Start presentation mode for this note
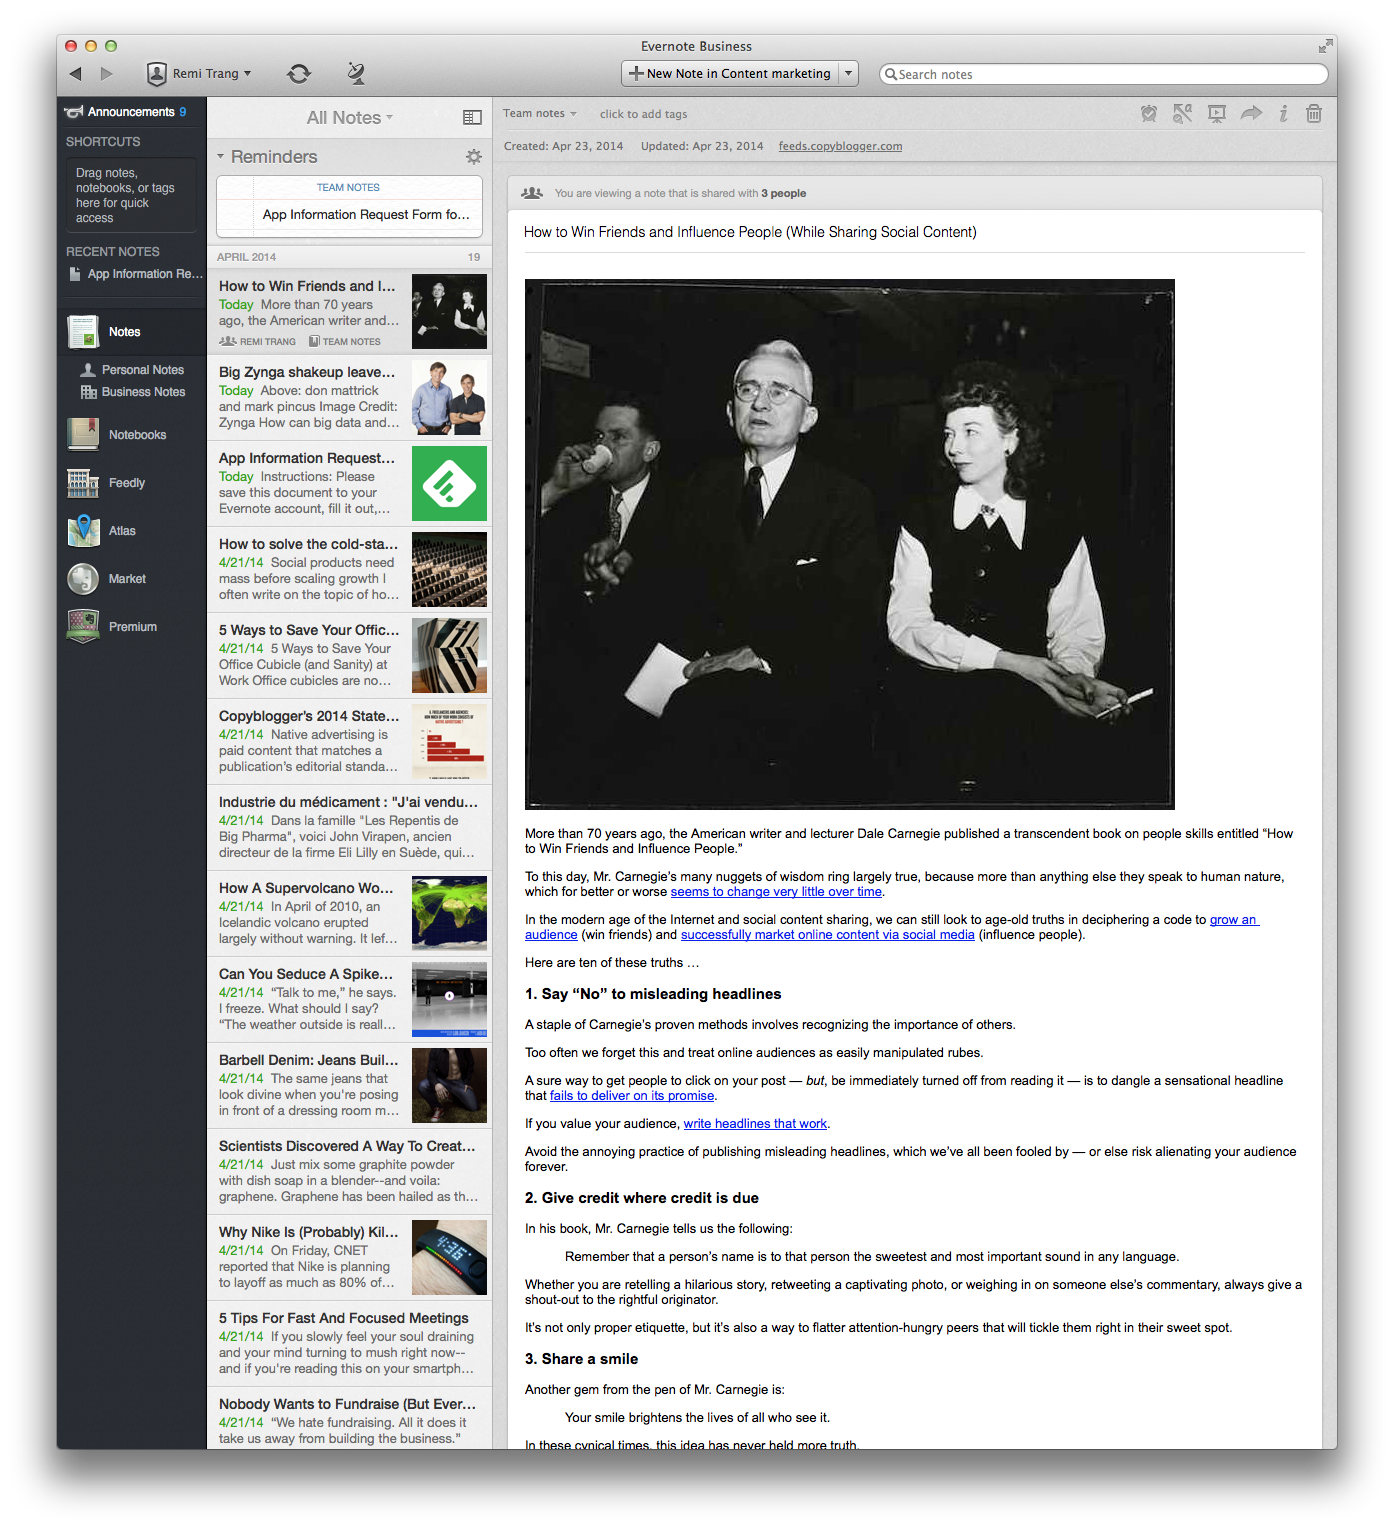The height and width of the screenshot is (1528, 1394). click(x=1217, y=114)
